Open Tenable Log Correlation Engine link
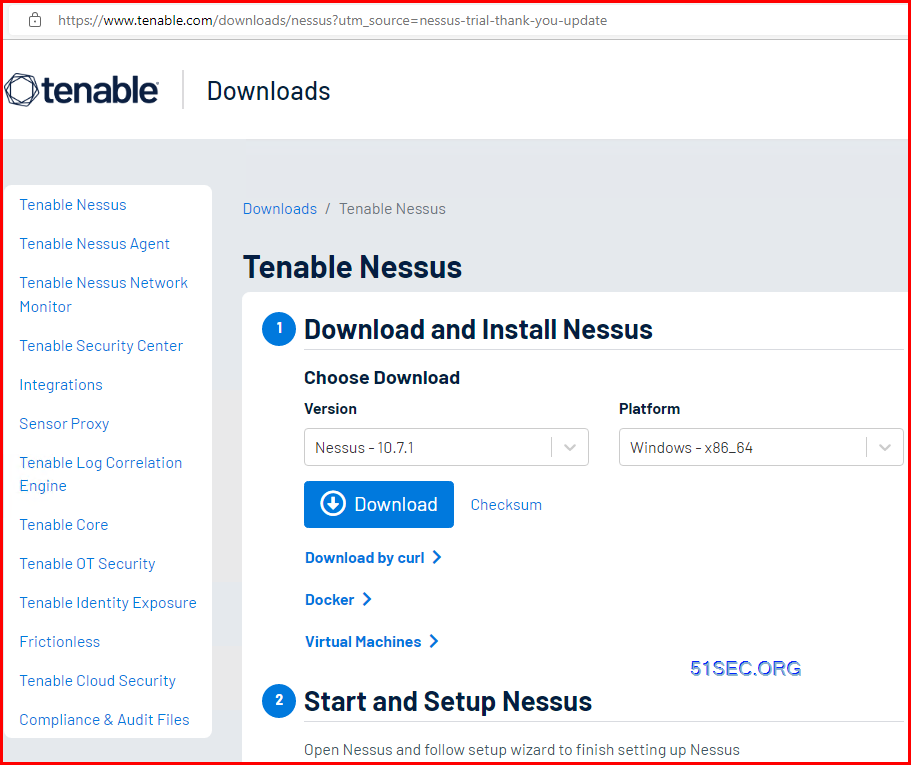 [101, 474]
